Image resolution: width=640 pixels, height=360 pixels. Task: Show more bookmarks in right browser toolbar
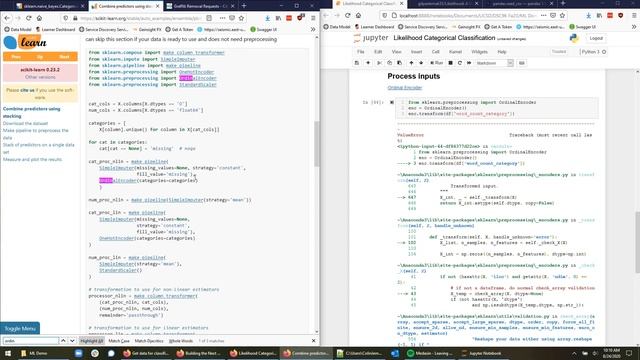(x=634, y=27)
